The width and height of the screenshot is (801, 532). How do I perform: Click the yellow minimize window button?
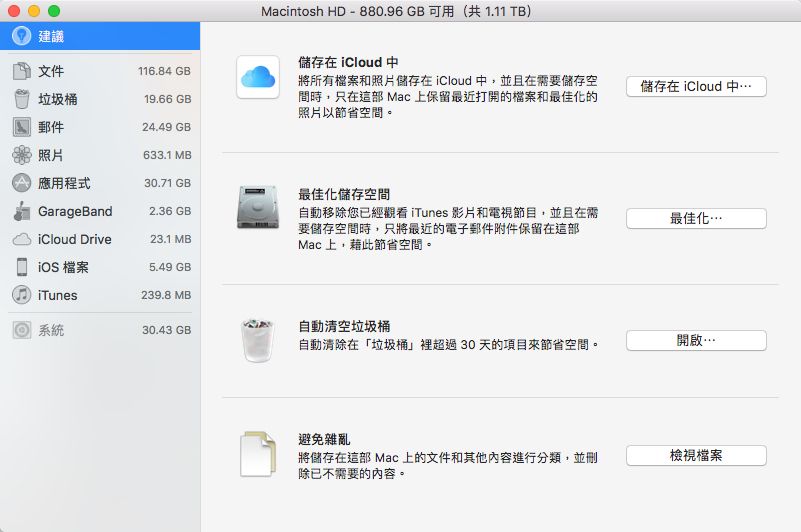point(34,11)
